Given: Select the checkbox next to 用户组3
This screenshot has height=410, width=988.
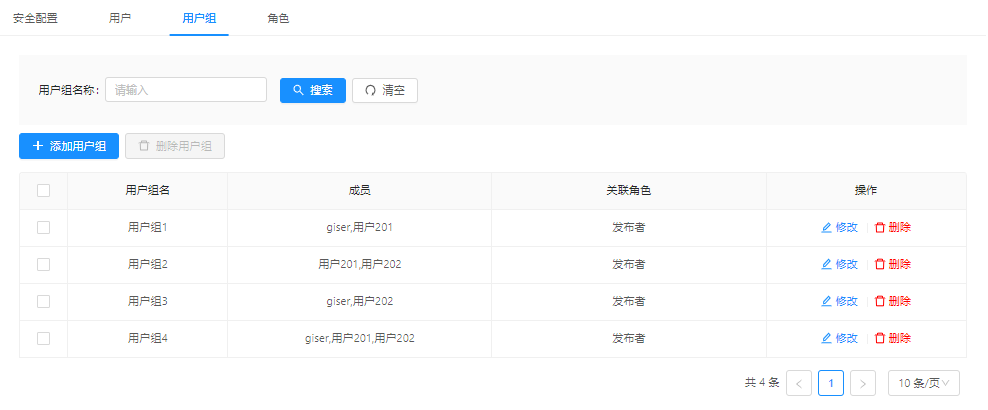Looking at the screenshot, I should point(43,302).
